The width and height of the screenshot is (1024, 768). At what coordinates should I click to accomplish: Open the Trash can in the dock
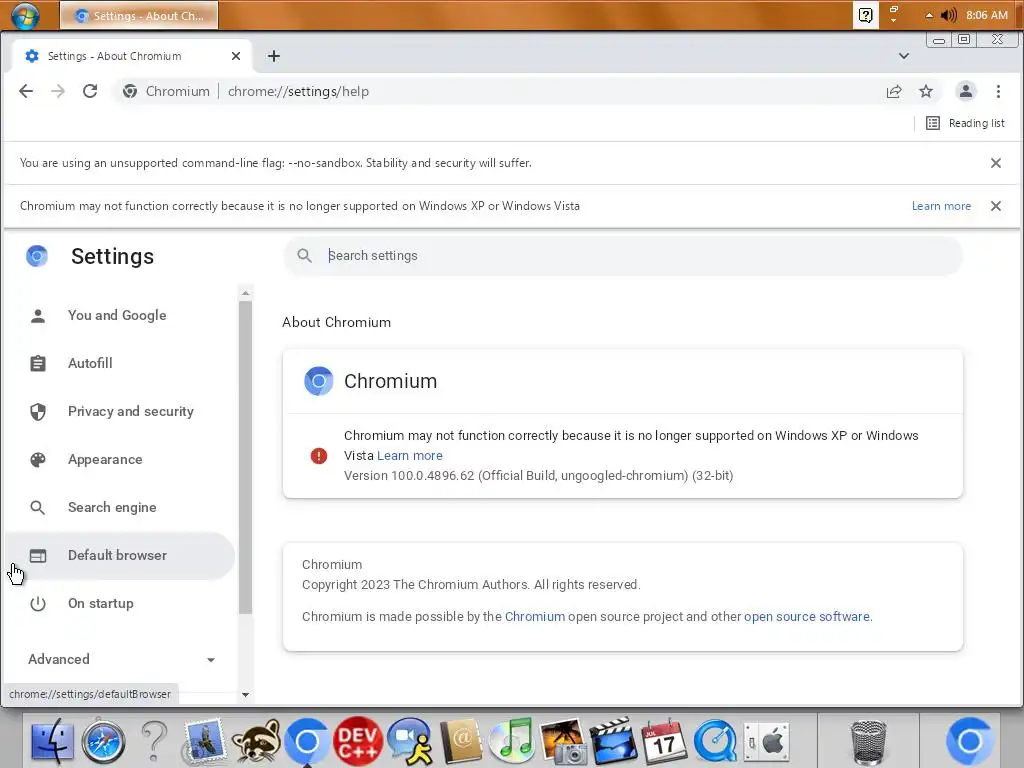(x=869, y=741)
